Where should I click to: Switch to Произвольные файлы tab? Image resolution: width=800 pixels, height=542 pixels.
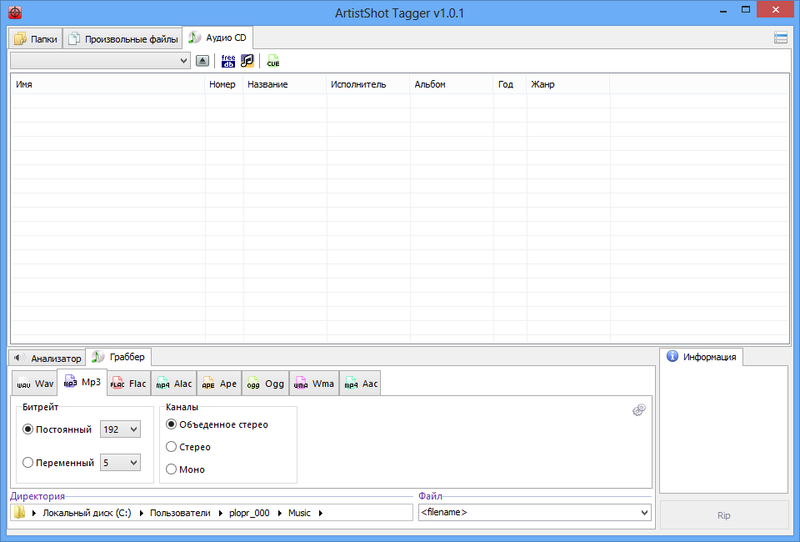point(123,39)
